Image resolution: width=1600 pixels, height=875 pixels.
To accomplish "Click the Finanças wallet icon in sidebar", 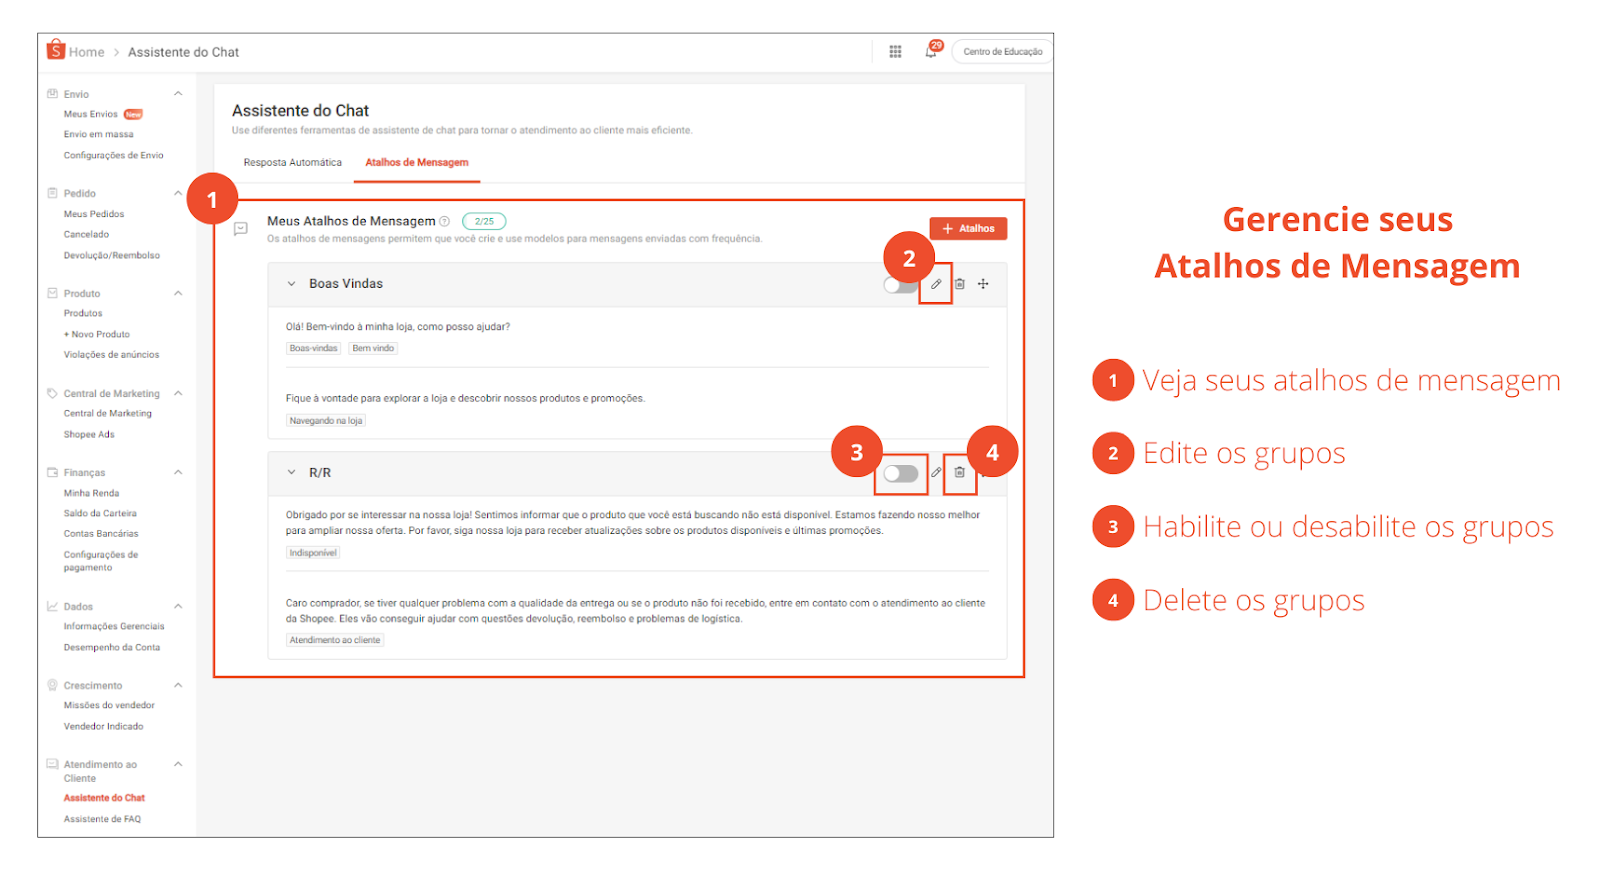I will [52, 472].
